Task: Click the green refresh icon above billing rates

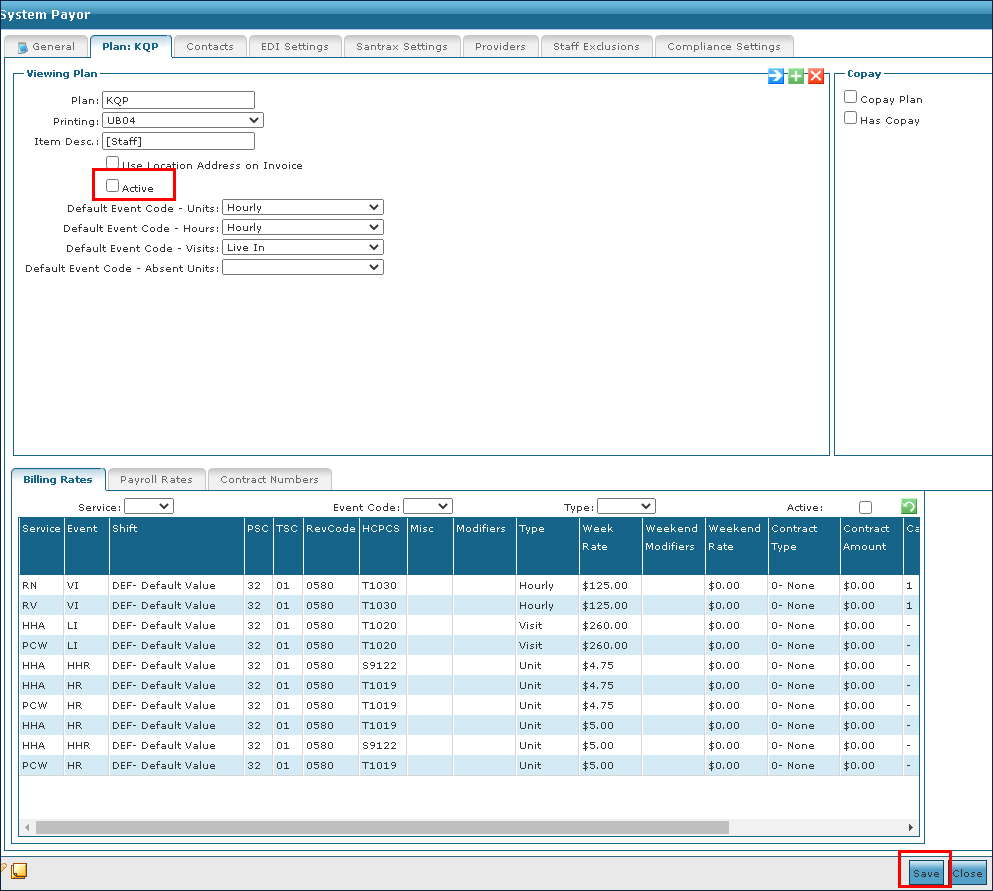Action: point(909,507)
